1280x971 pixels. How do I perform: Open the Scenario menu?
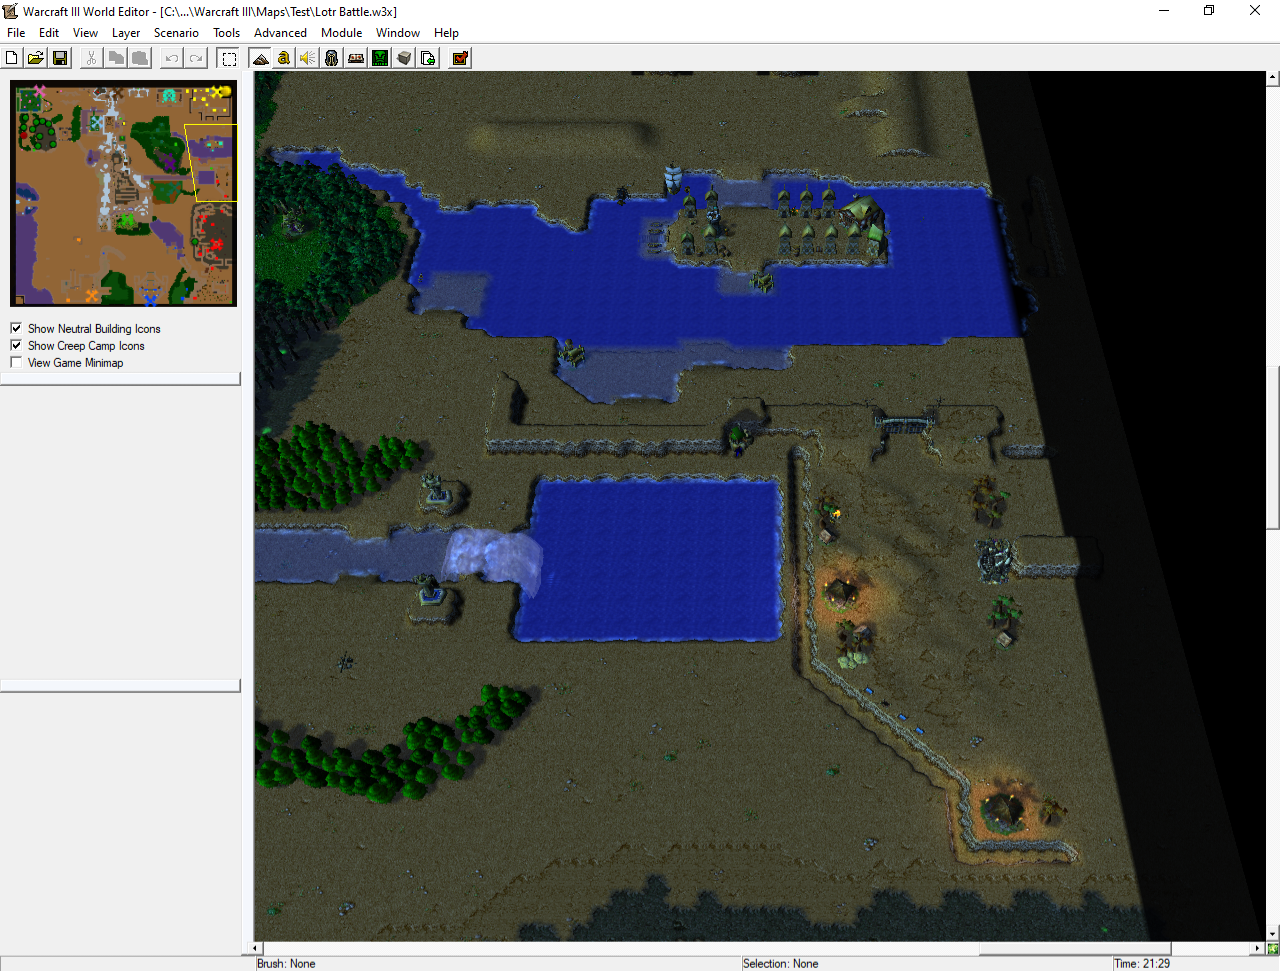pos(176,33)
